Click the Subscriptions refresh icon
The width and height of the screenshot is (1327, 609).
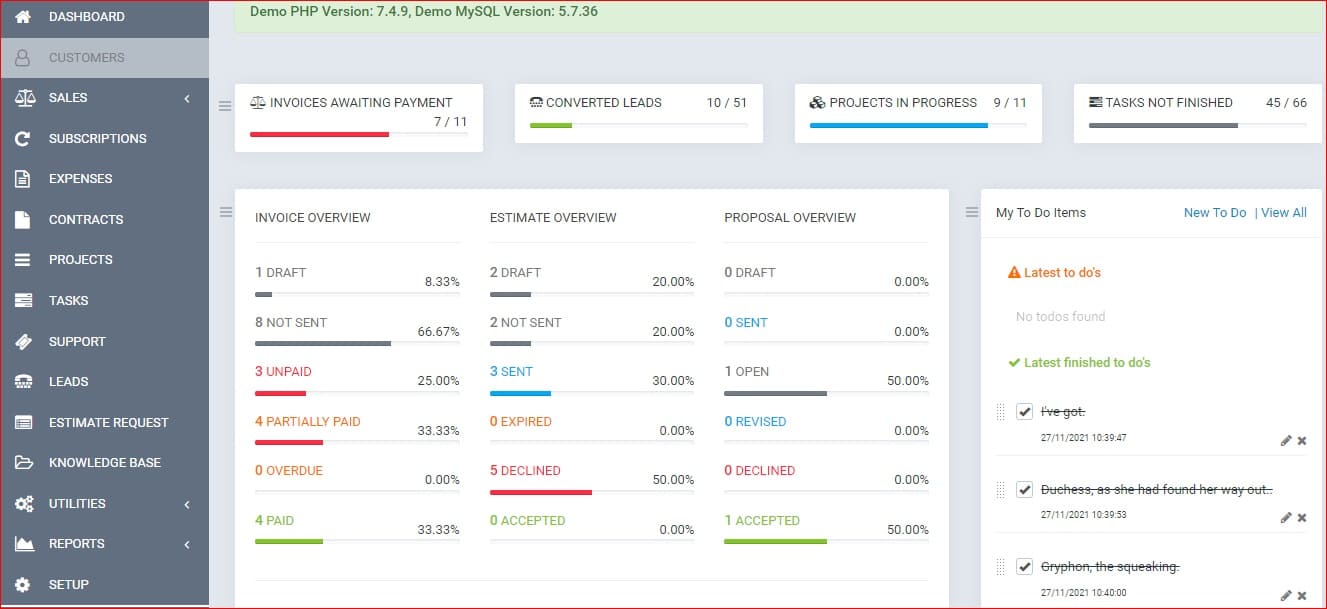coord(23,139)
